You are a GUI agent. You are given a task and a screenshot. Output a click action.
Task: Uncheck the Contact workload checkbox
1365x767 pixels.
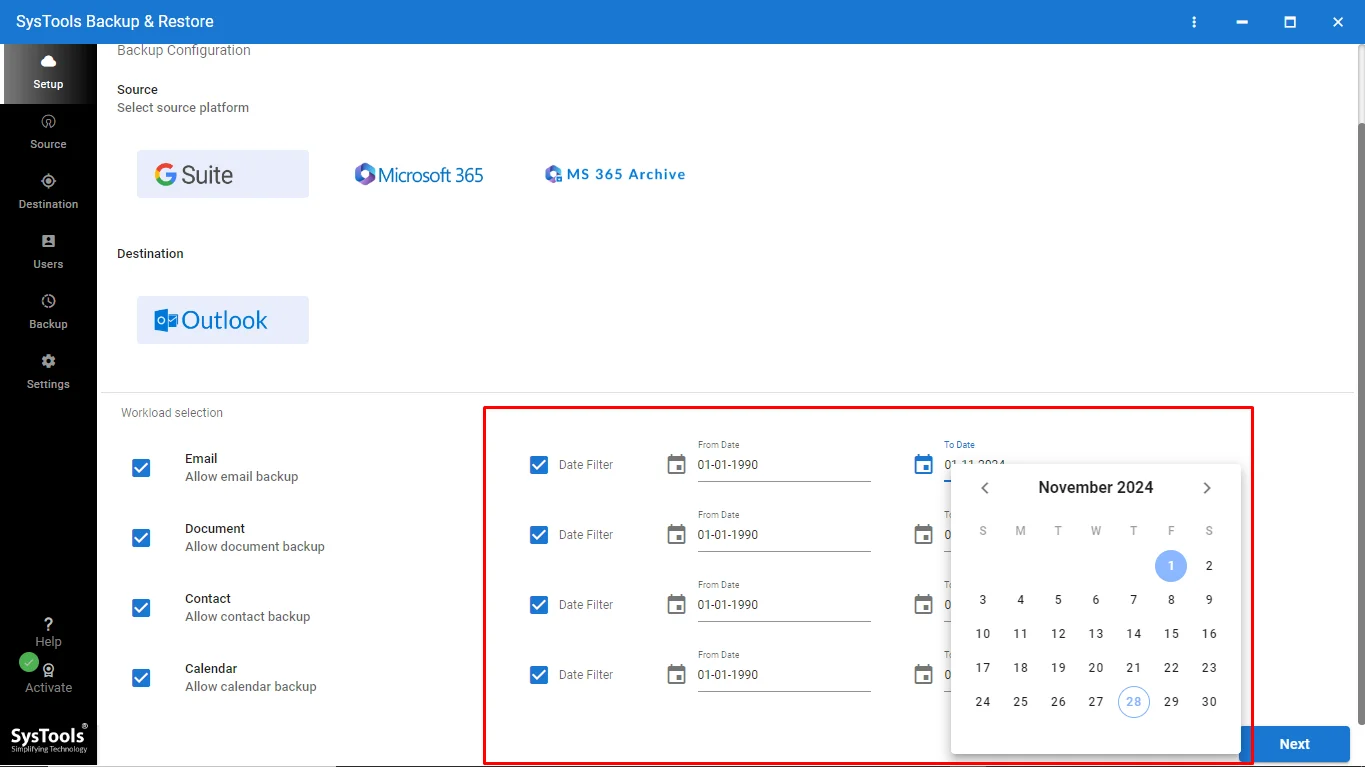pyautogui.click(x=141, y=608)
